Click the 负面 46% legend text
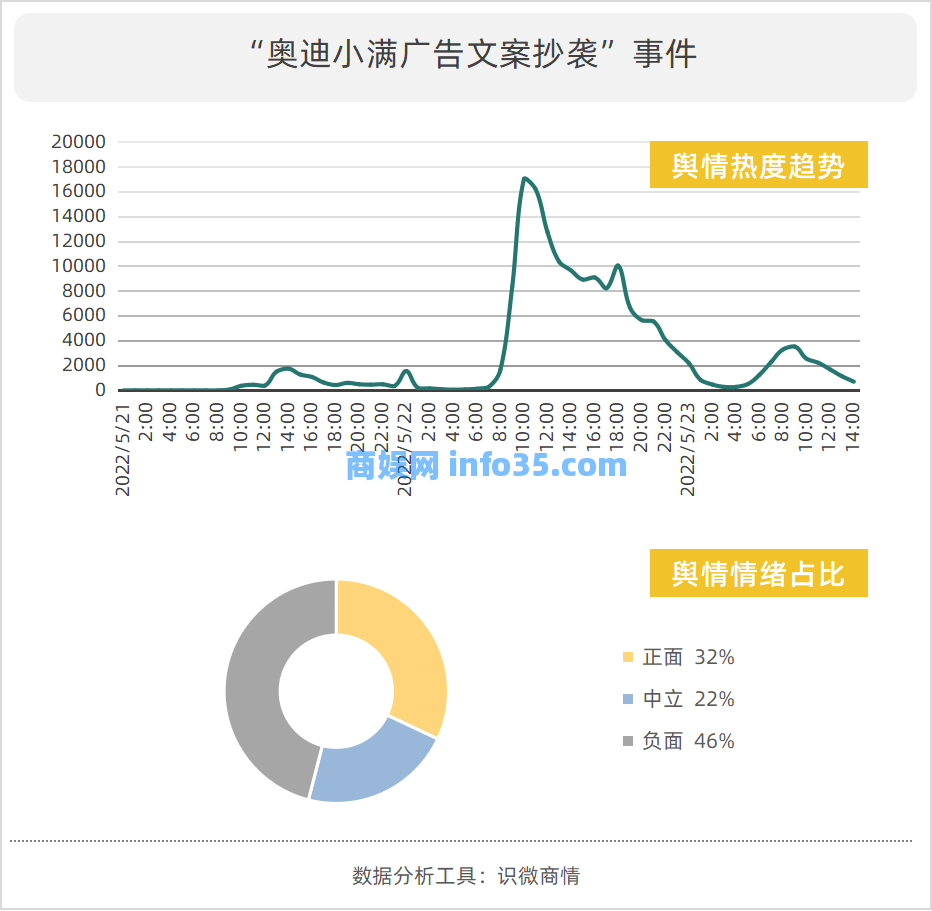Screen dimensions: 932x911 point(688,741)
